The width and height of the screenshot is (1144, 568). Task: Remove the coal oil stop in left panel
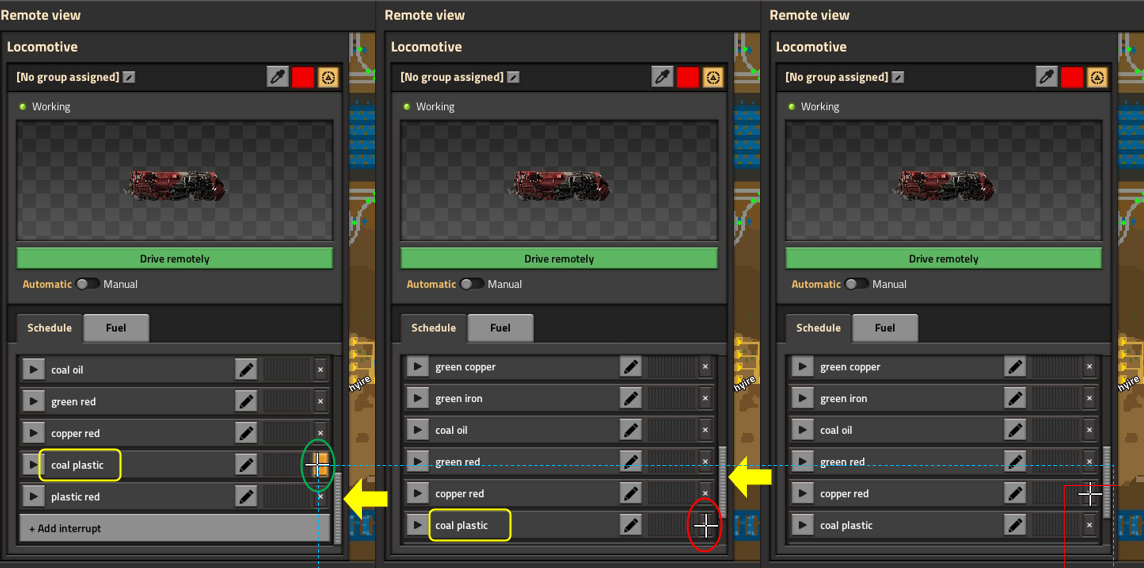(x=320, y=370)
